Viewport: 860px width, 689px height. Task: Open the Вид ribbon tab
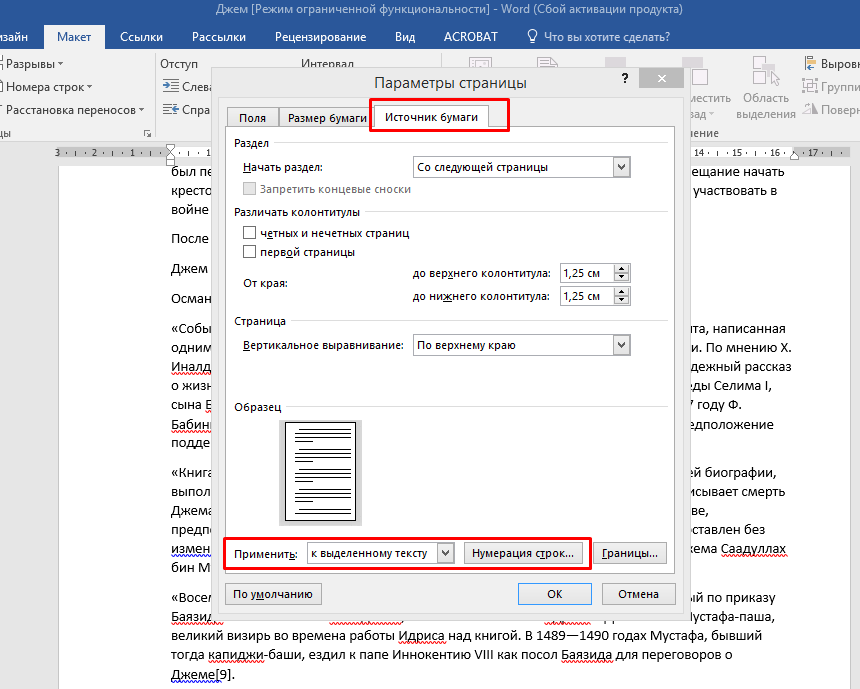pyautogui.click(x=405, y=37)
